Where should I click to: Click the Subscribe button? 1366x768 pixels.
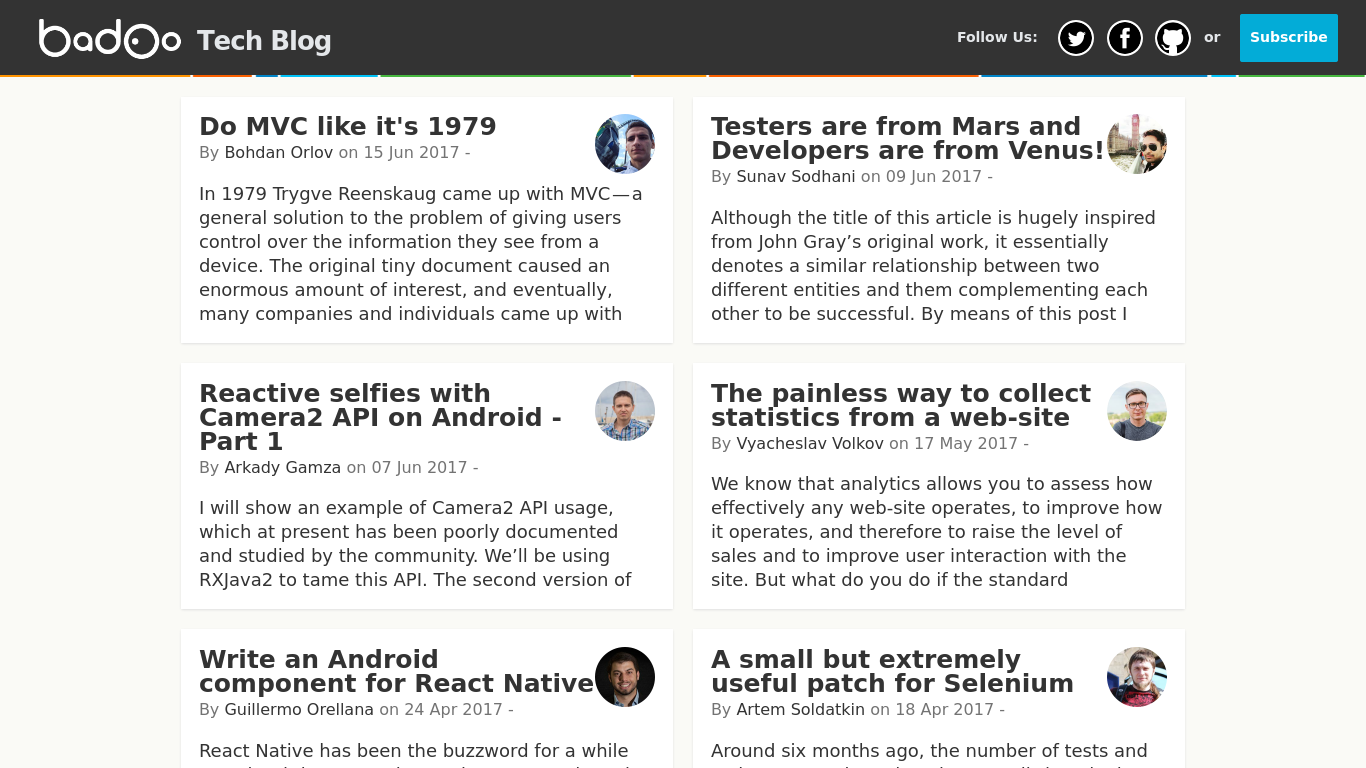(1289, 38)
